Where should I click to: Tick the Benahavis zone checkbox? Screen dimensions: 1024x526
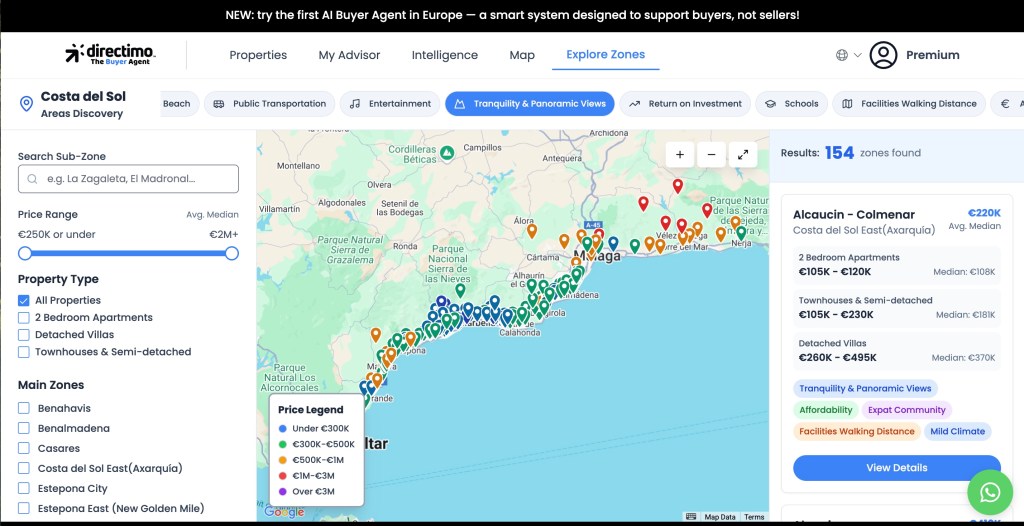[24, 409]
